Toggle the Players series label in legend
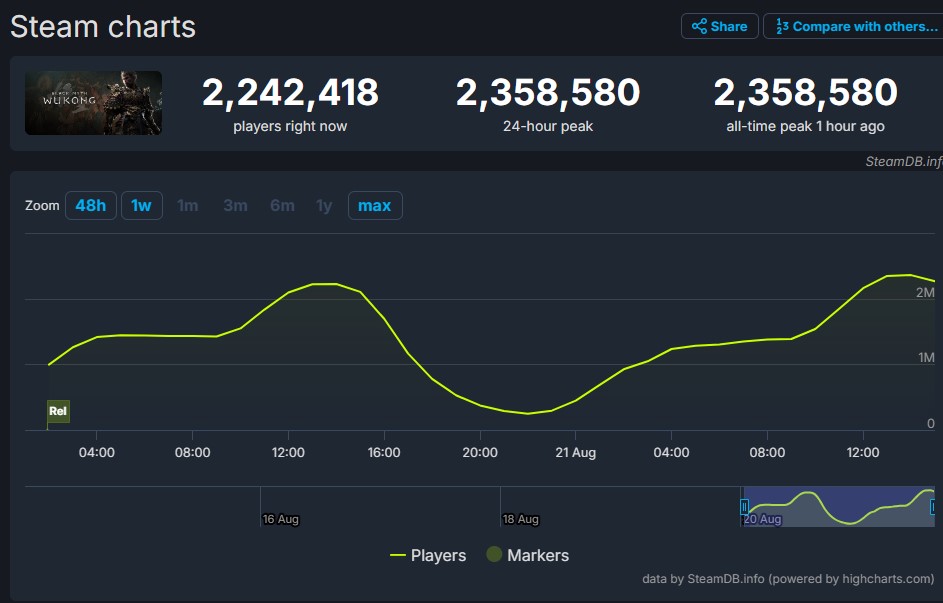Viewport: 943px width, 603px height. tap(438, 555)
